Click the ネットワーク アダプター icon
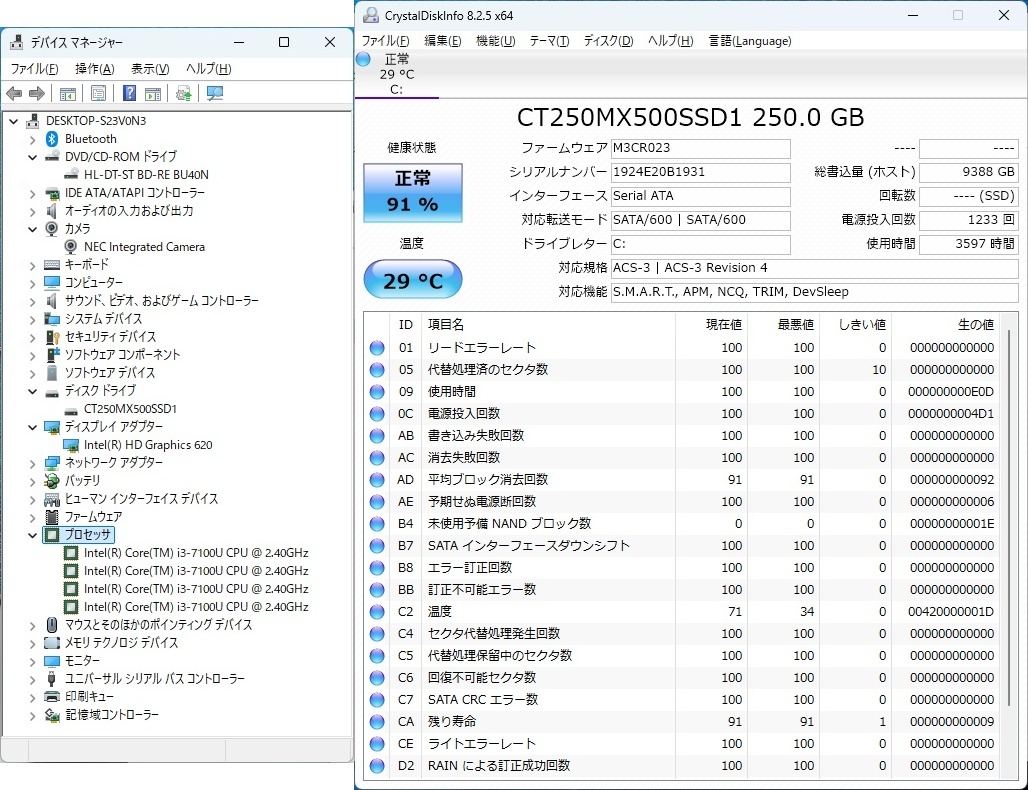This screenshot has width=1028, height=790. pos(52,463)
